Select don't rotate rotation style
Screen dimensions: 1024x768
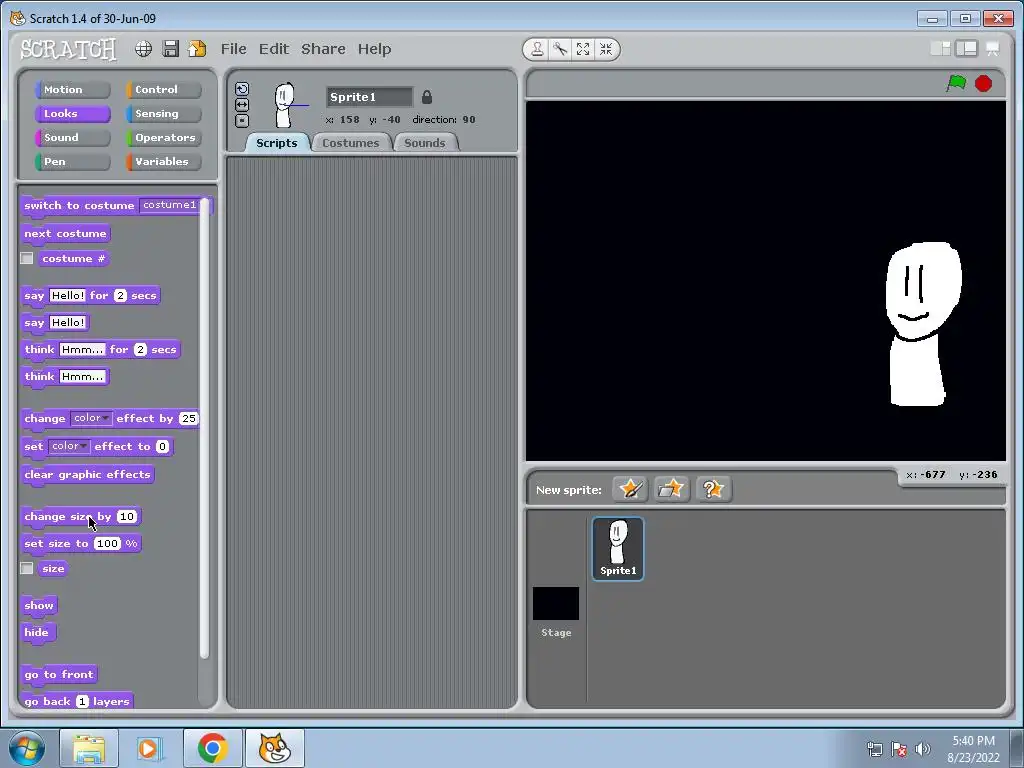pyautogui.click(x=242, y=120)
